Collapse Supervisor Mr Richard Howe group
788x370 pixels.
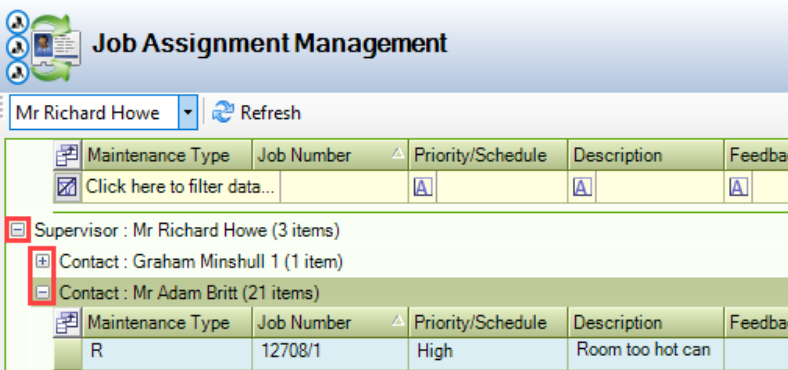(18, 230)
